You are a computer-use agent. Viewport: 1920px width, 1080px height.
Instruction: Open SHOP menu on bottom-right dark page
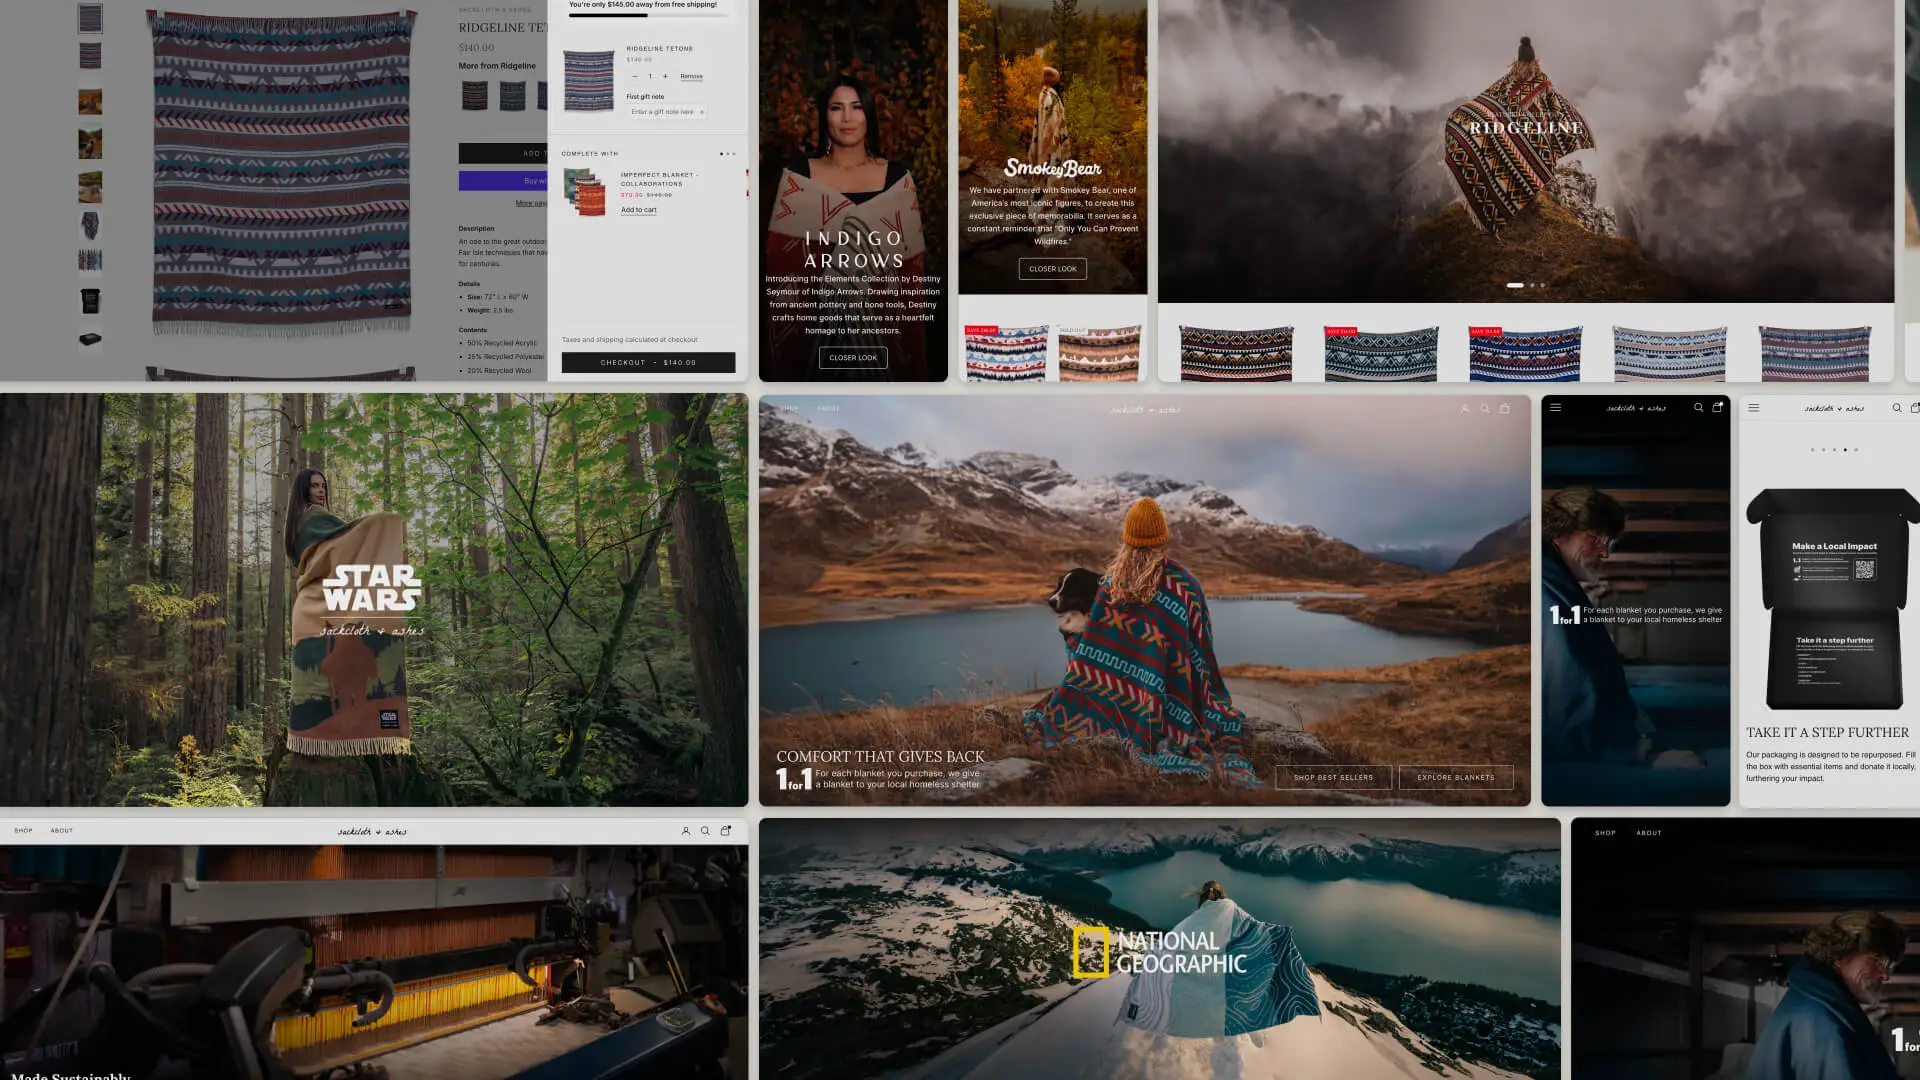click(1605, 833)
